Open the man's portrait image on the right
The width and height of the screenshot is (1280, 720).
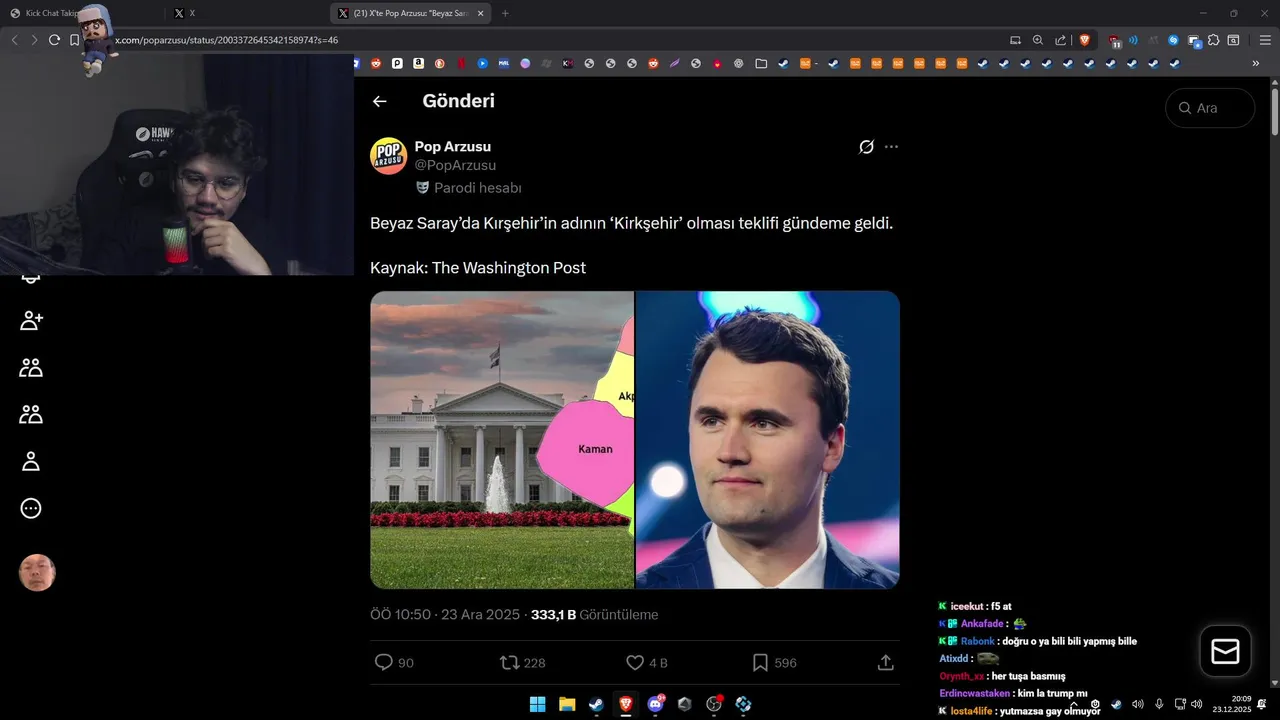[768, 440]
